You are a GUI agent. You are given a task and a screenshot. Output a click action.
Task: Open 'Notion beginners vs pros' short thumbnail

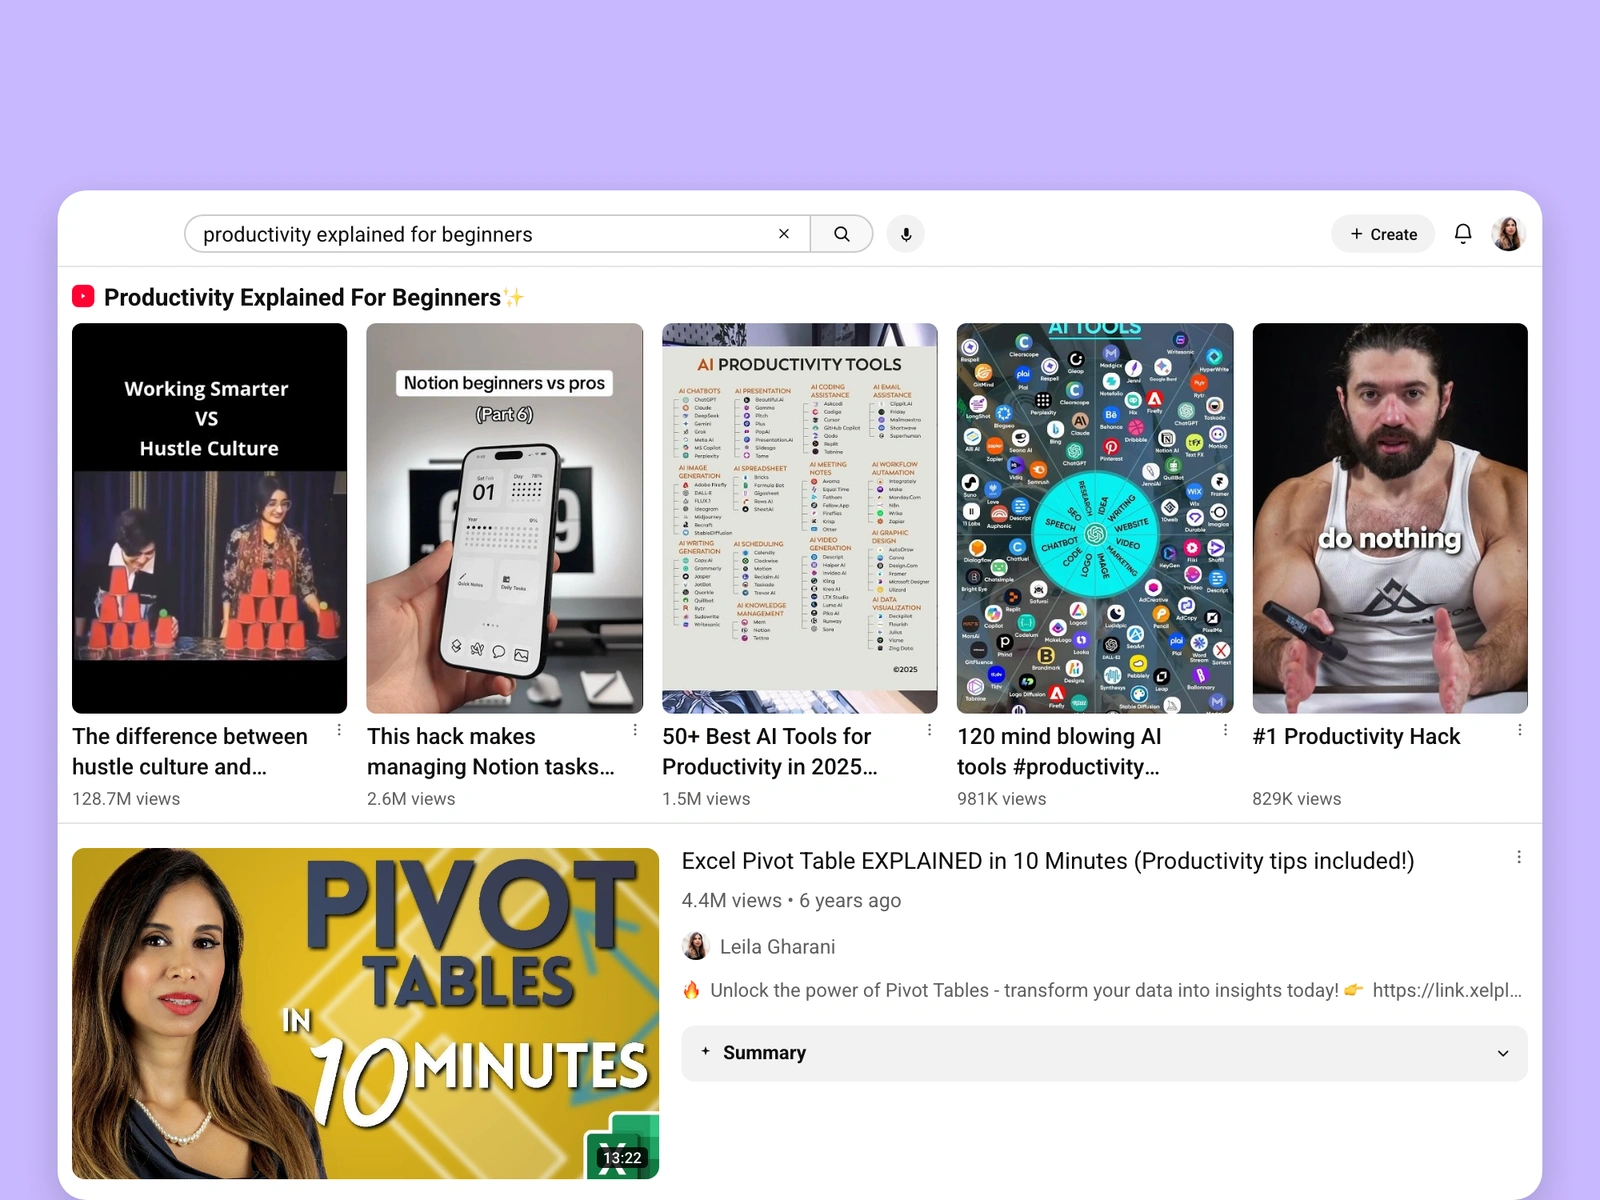click(504, 518)
